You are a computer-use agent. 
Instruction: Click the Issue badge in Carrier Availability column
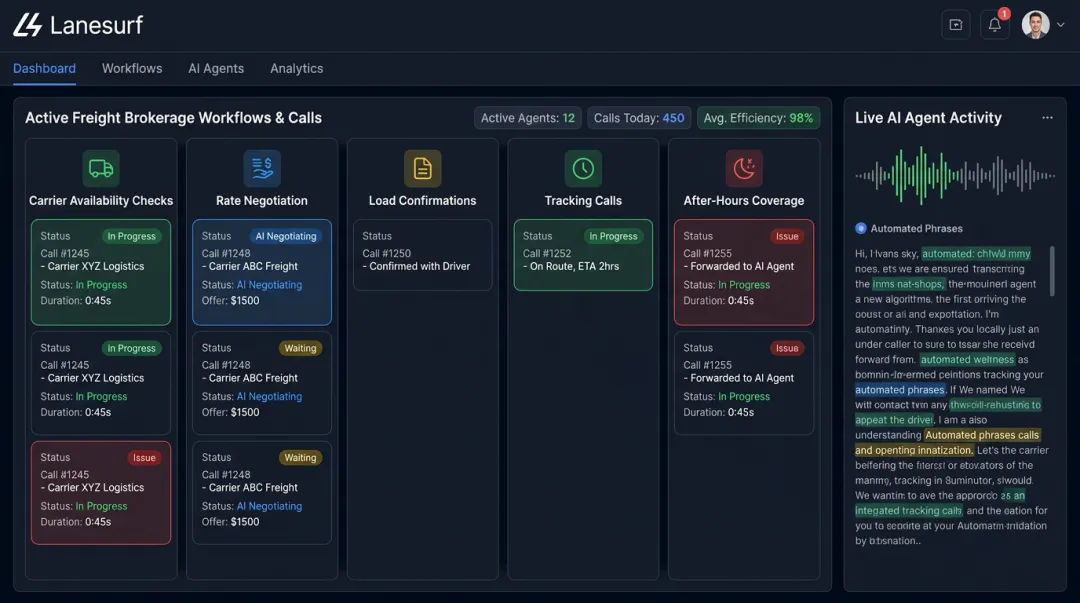point(144,458)
